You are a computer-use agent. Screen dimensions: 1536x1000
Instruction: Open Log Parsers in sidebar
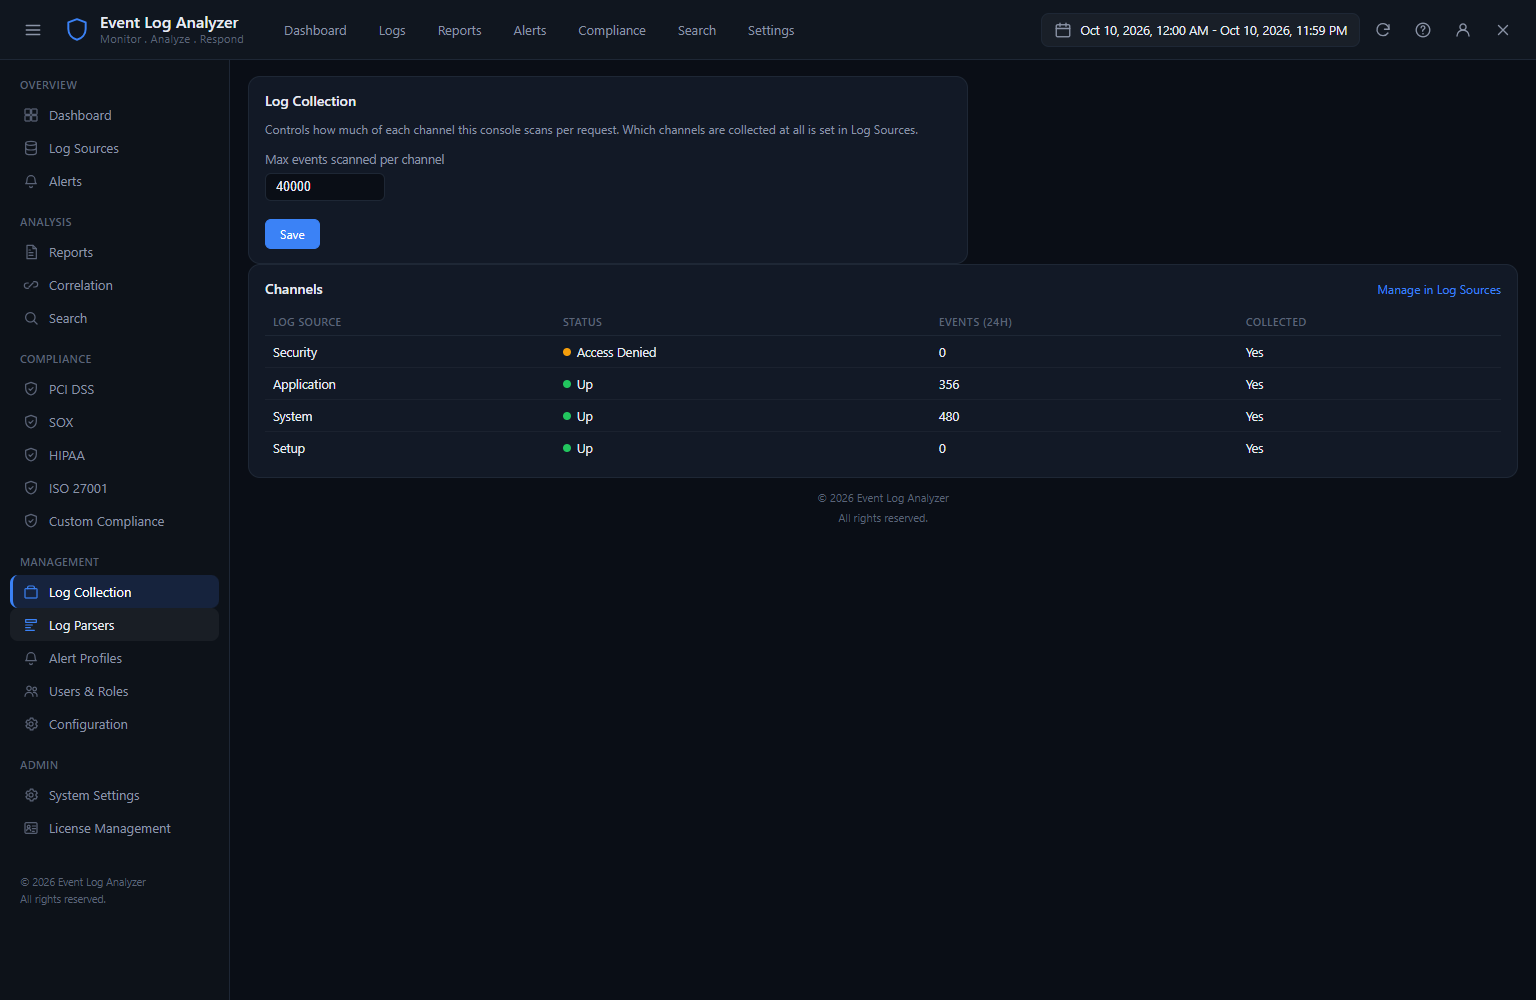114,625
